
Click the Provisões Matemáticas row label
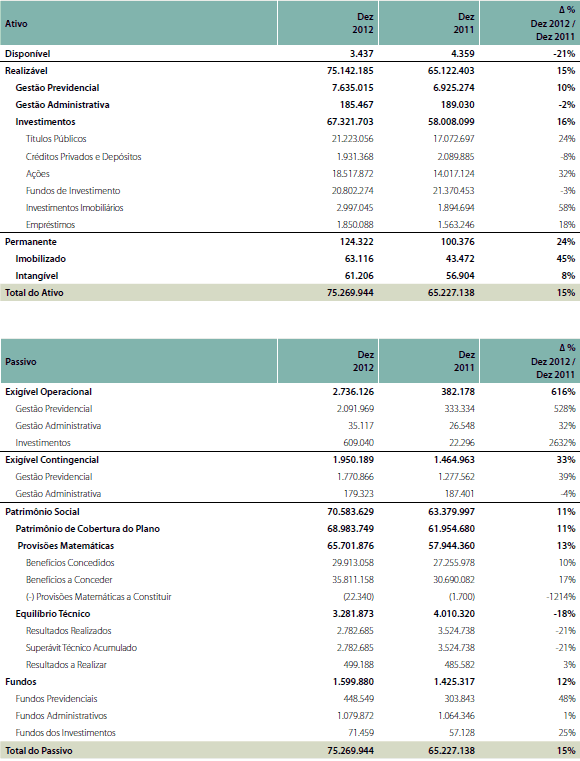coord(66,546)
